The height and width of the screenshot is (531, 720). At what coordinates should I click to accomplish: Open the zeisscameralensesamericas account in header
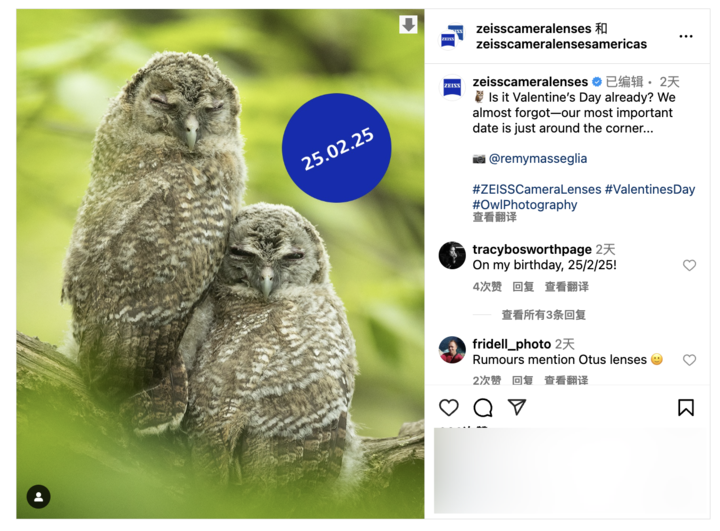coord(561,44)
